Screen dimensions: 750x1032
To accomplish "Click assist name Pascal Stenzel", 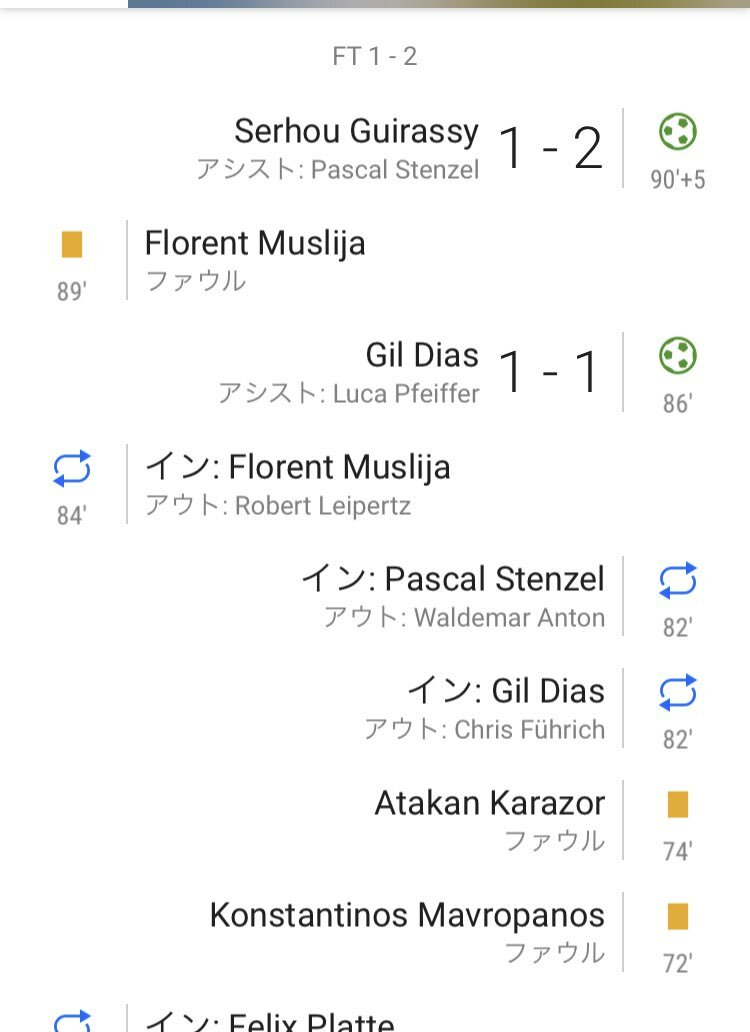I will [395, 169].
